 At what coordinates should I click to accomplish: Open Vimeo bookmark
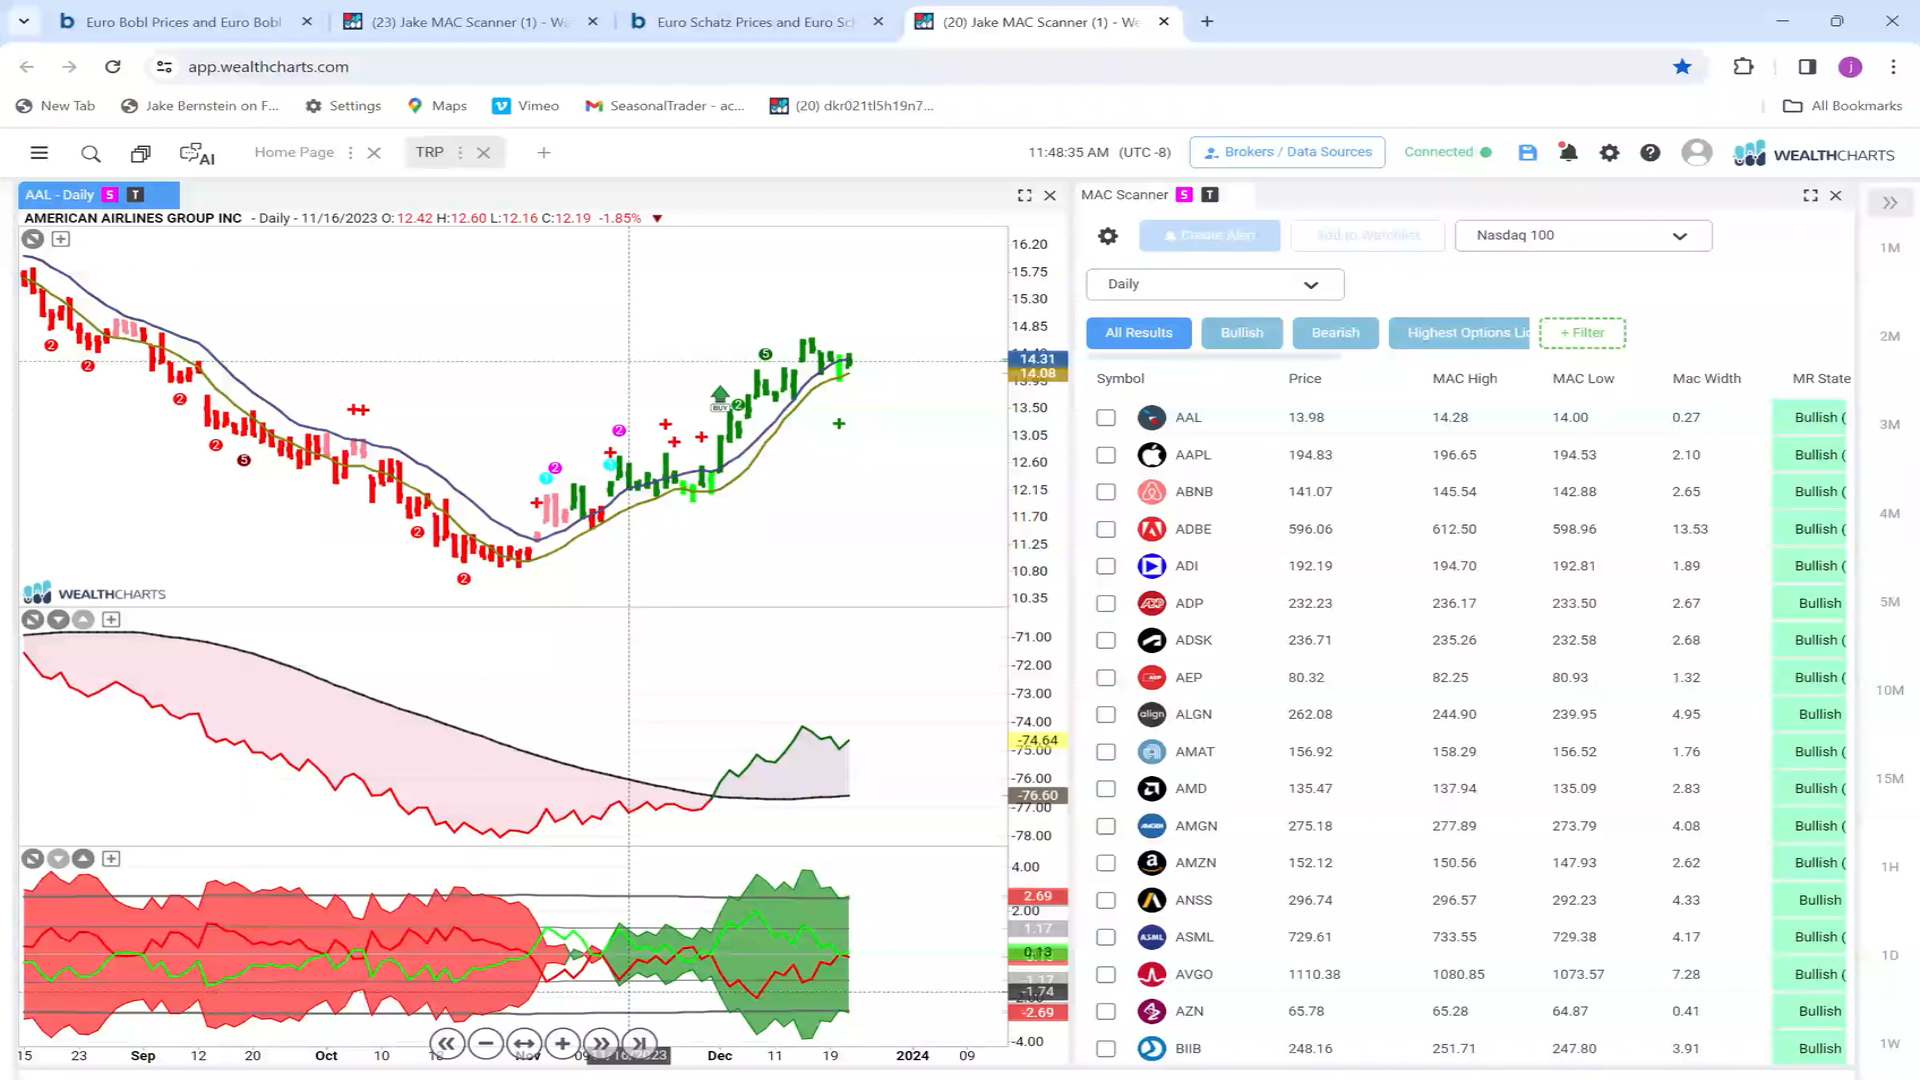click(x=526, y=106)
